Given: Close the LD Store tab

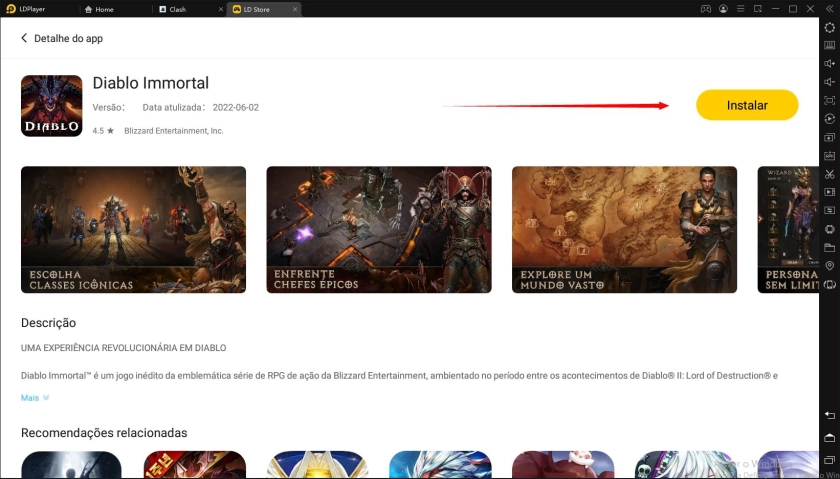Looking at the screenshot, I should tap(293, 9).
